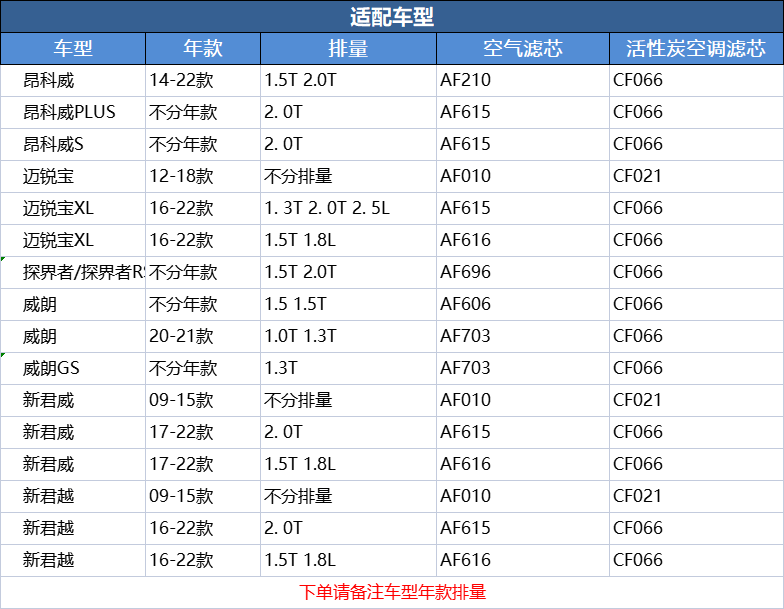Select AF615 in the 昂科威PLUS row
The width and height of the screenshot is (784, 609).
point(523,112)
